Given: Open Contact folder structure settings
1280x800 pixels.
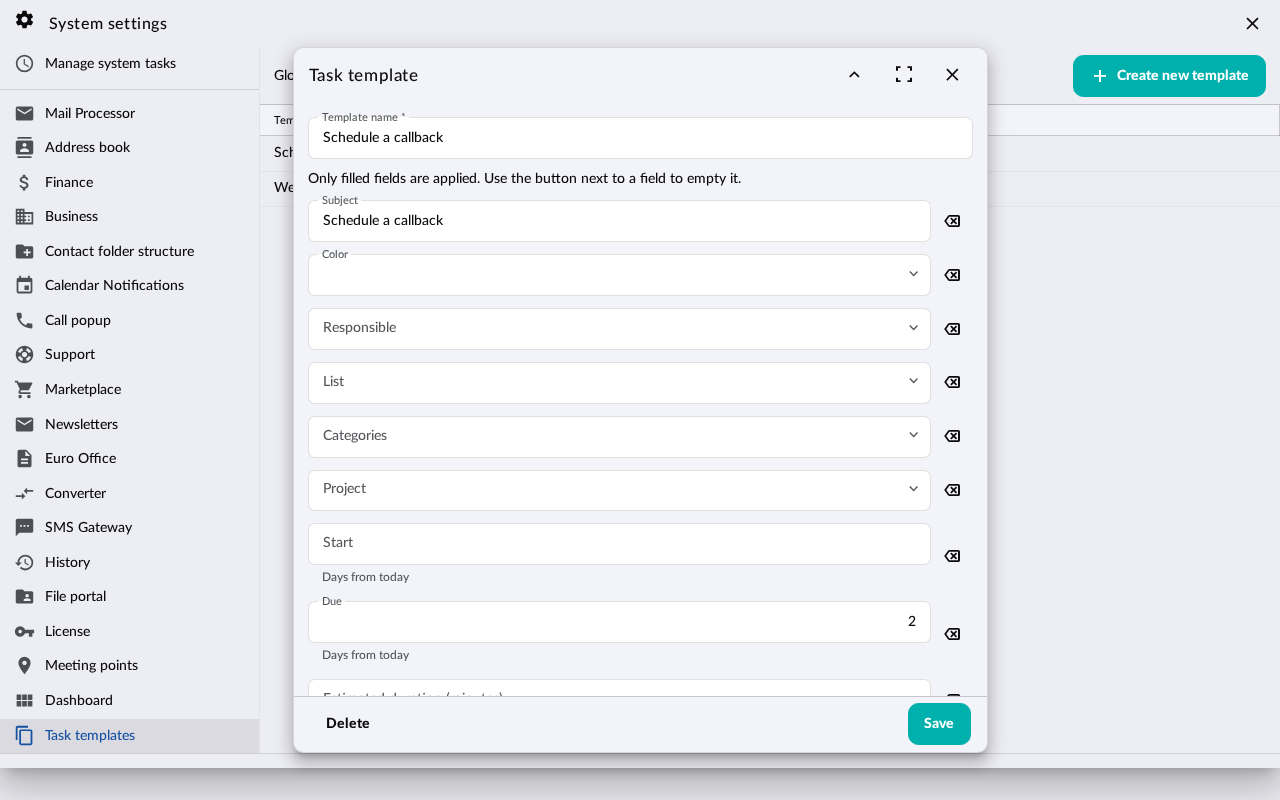Looking at the screenshot, I should tap(130, 252).
